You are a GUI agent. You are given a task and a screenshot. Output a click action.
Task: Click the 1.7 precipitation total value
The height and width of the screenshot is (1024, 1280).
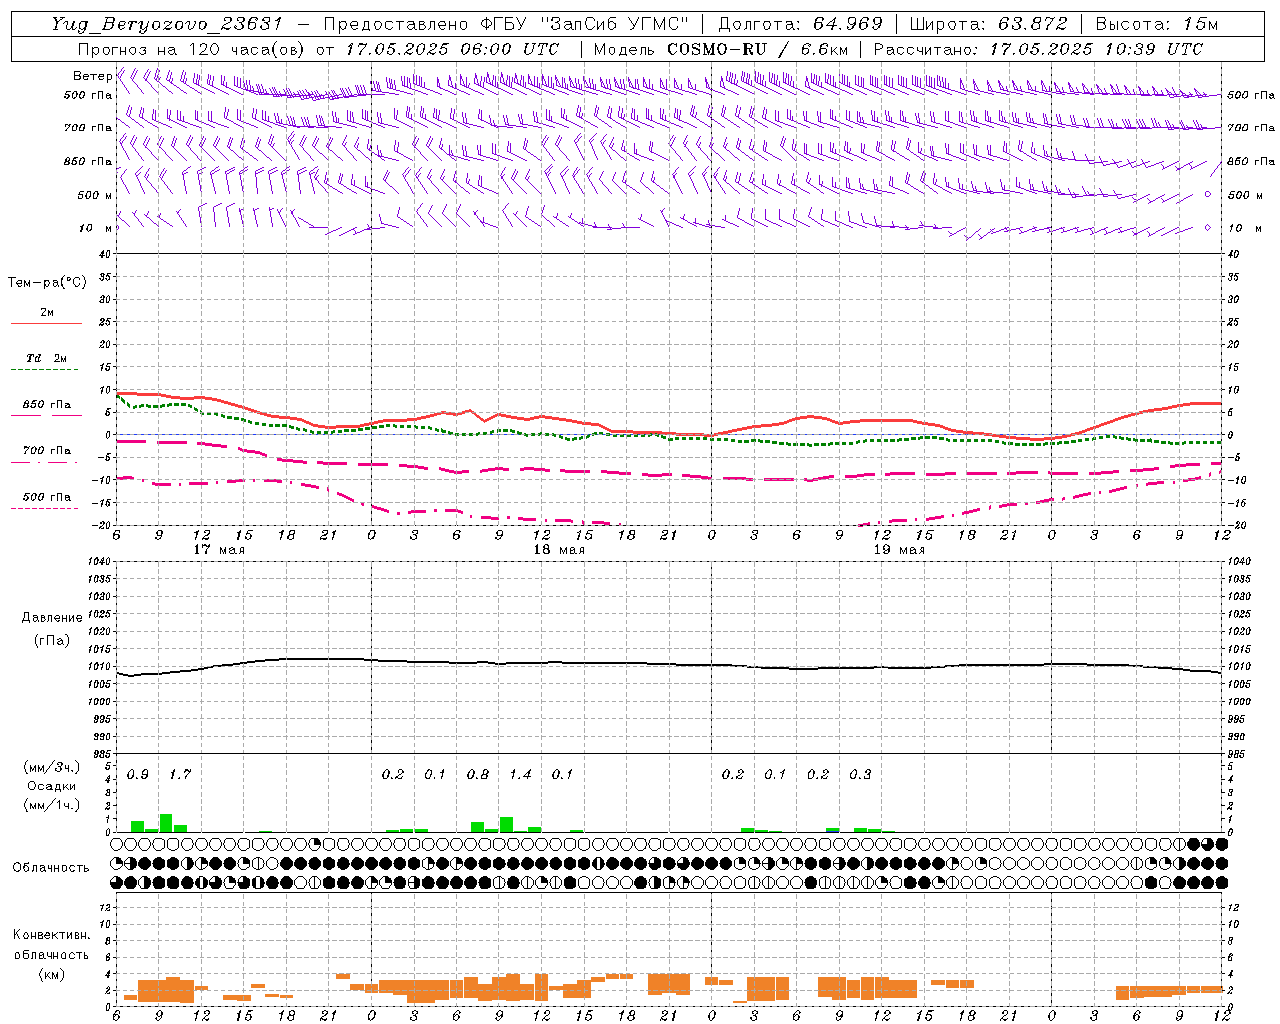180,774
